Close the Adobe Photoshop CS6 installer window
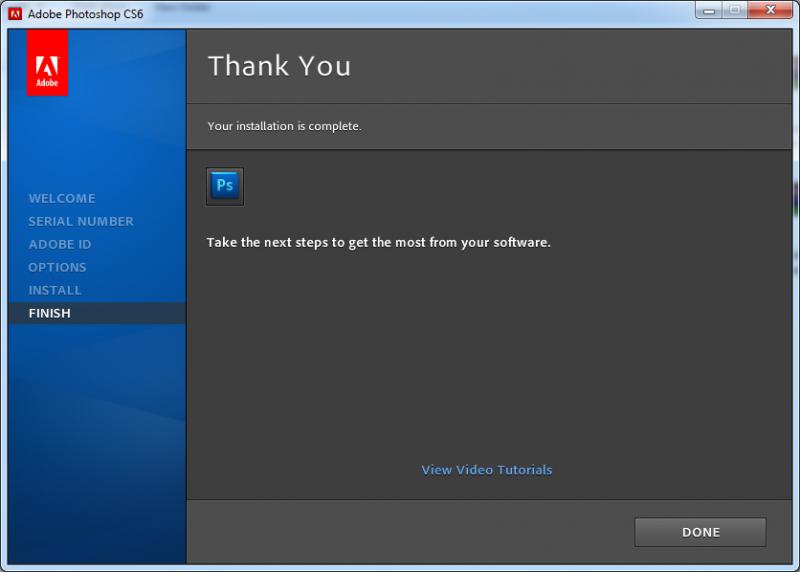The height and width of the screenshot is (572, 800). [770, 10]
